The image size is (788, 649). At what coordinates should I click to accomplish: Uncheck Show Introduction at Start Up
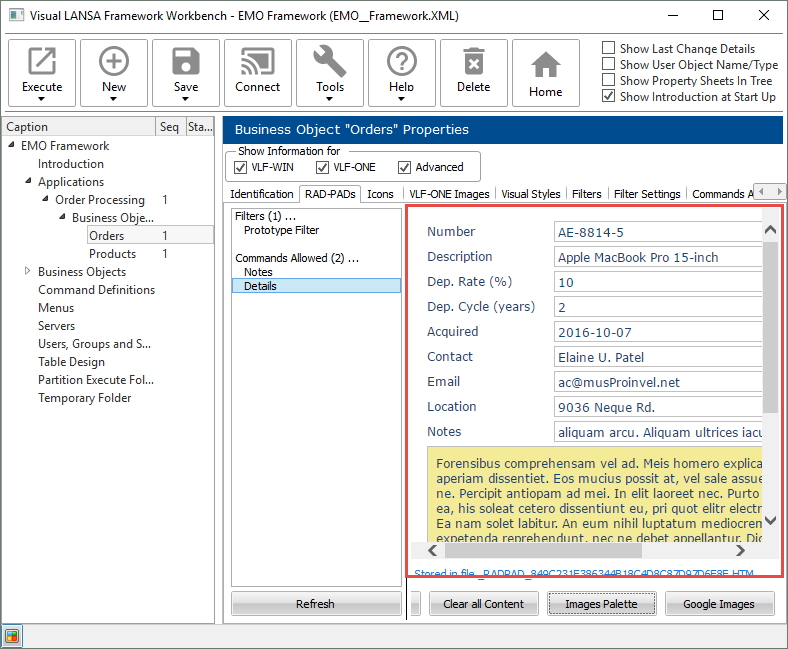[x=609, y=96]
